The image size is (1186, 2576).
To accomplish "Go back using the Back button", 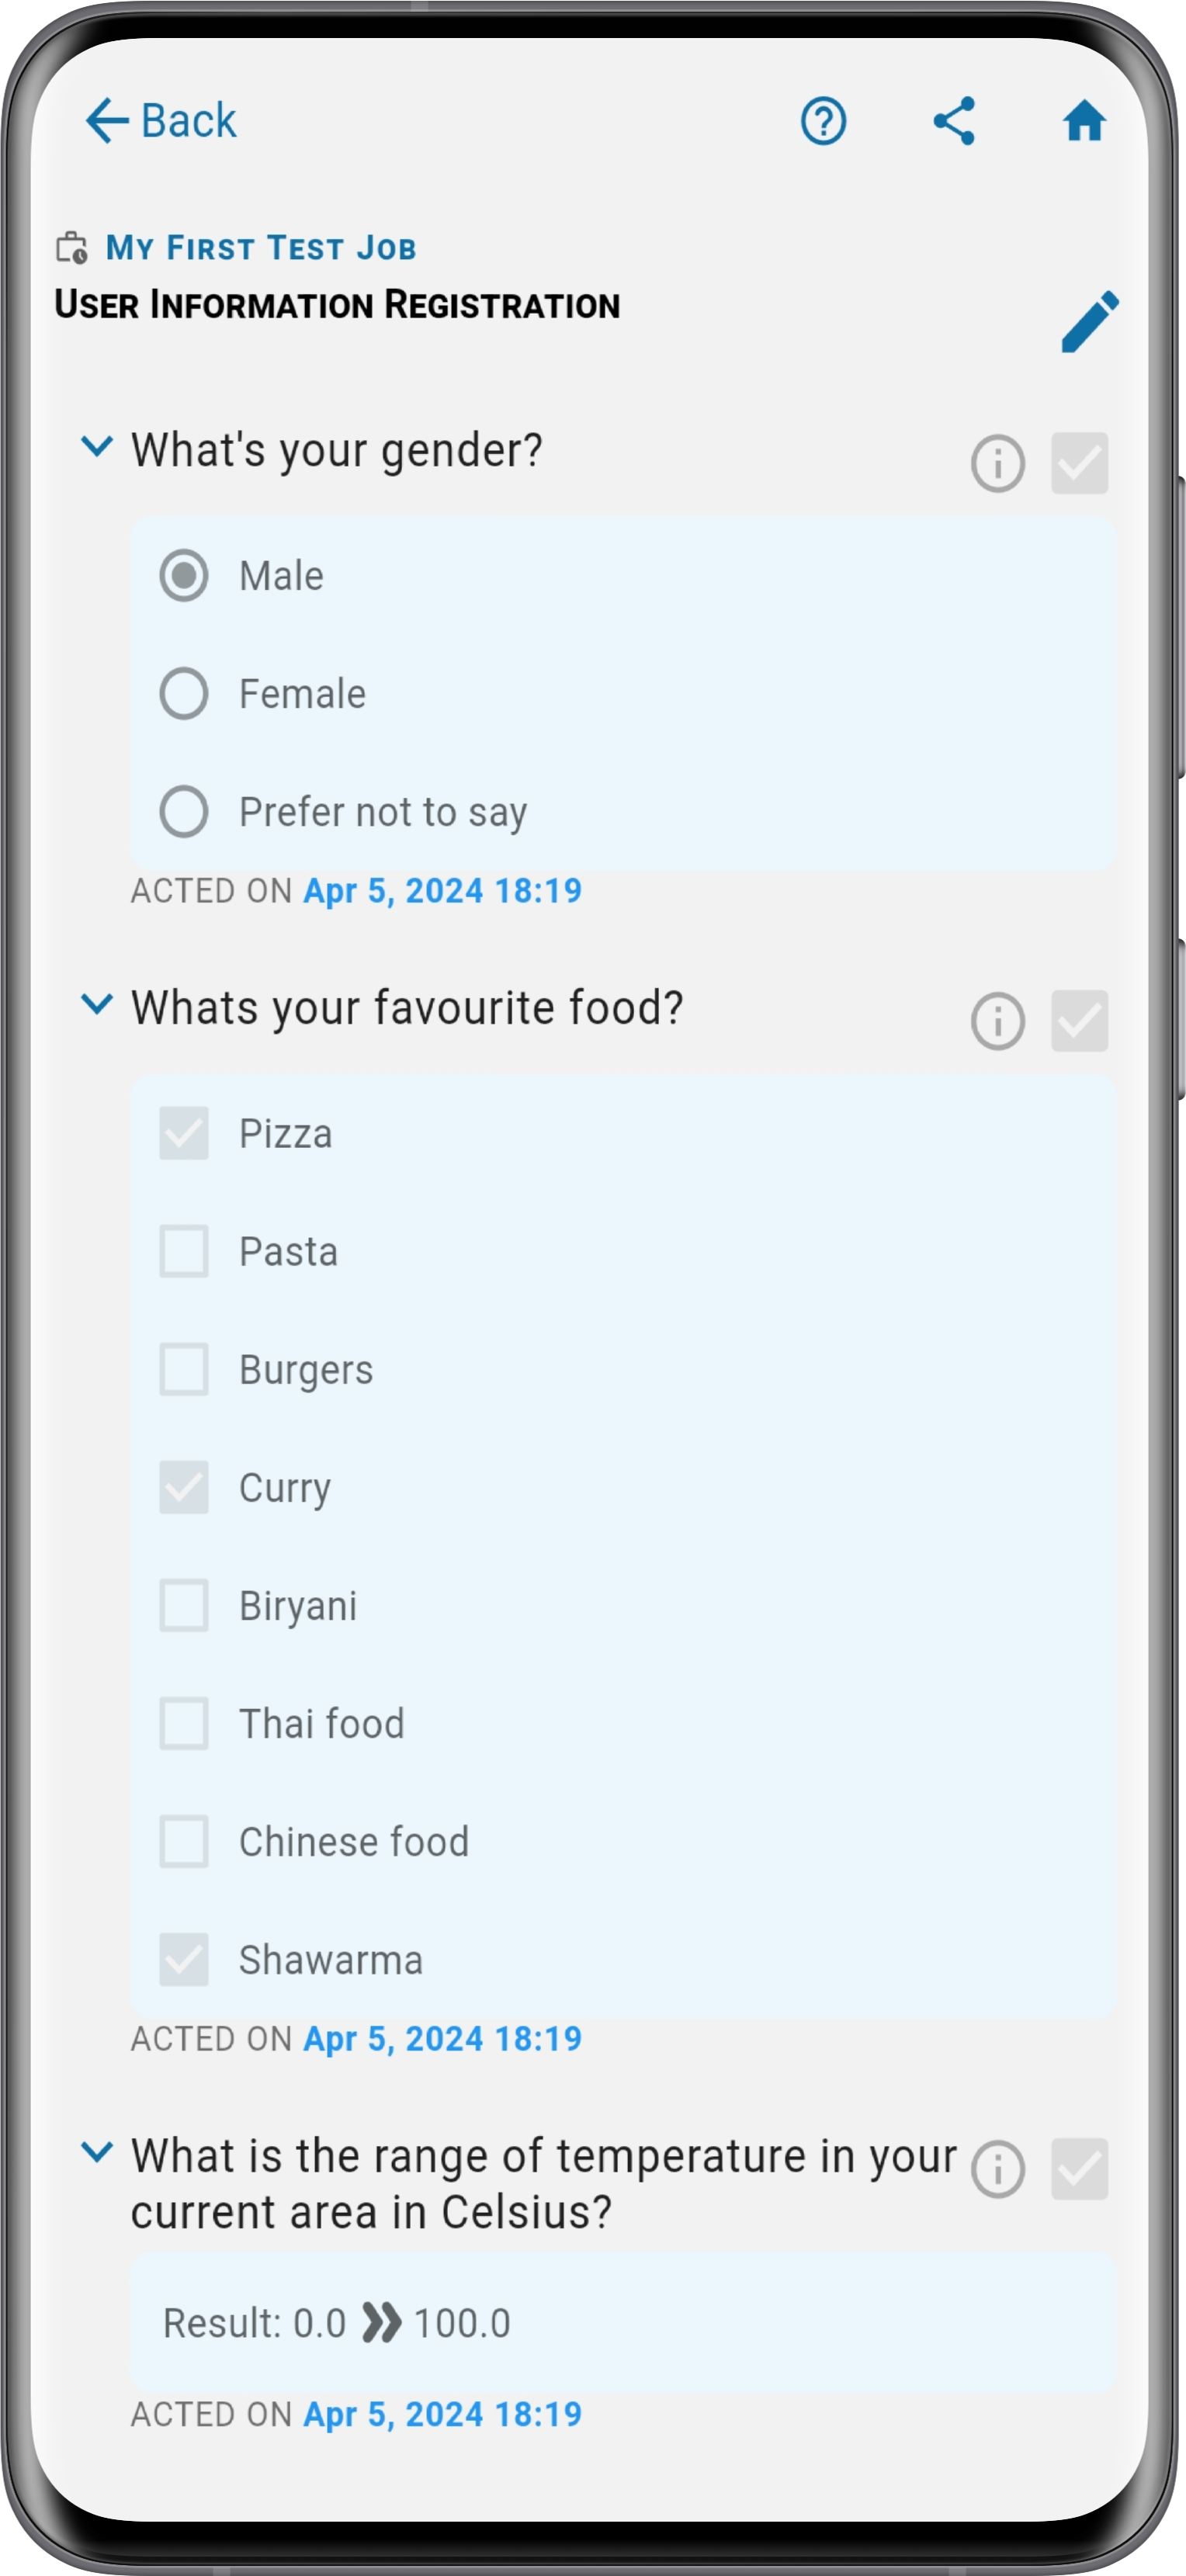I will pyautogui.click(x=161, y=121).
